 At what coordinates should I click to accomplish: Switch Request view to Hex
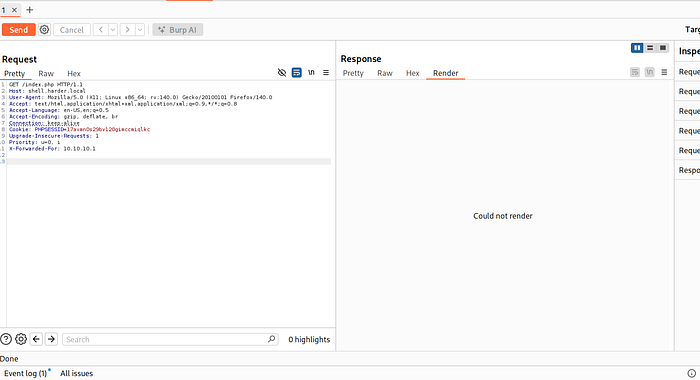[74, 74]
